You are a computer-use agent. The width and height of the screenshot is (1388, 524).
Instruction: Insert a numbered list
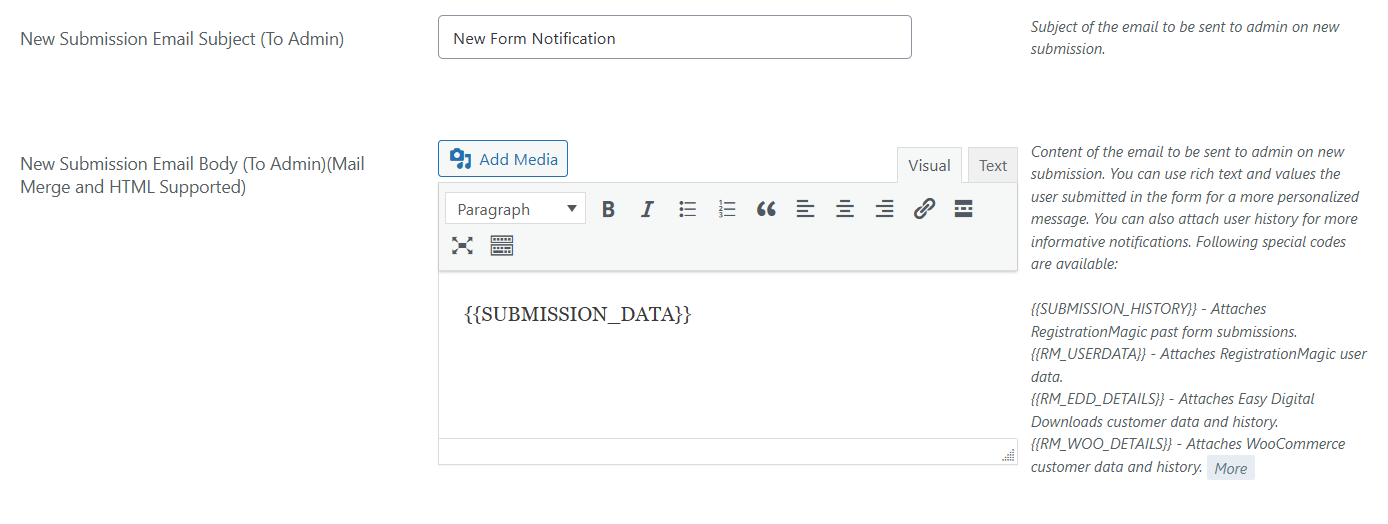[x=727, y=209]
